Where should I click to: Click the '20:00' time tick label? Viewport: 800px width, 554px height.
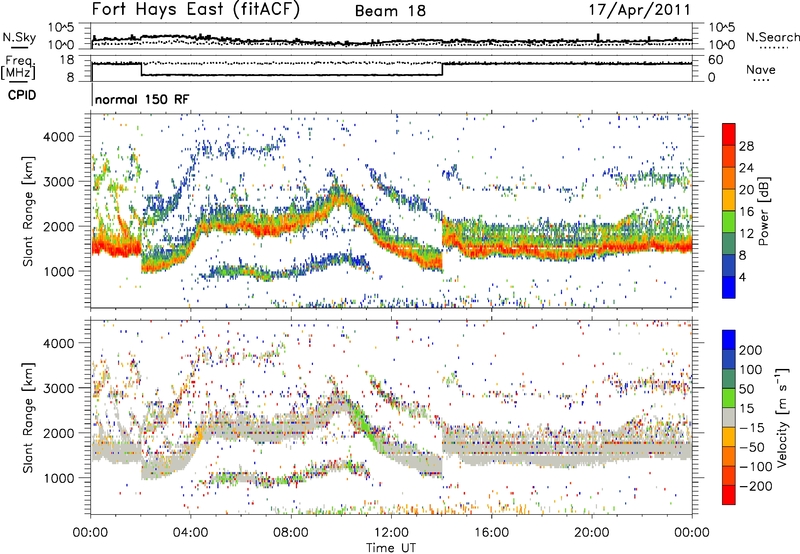591,533
